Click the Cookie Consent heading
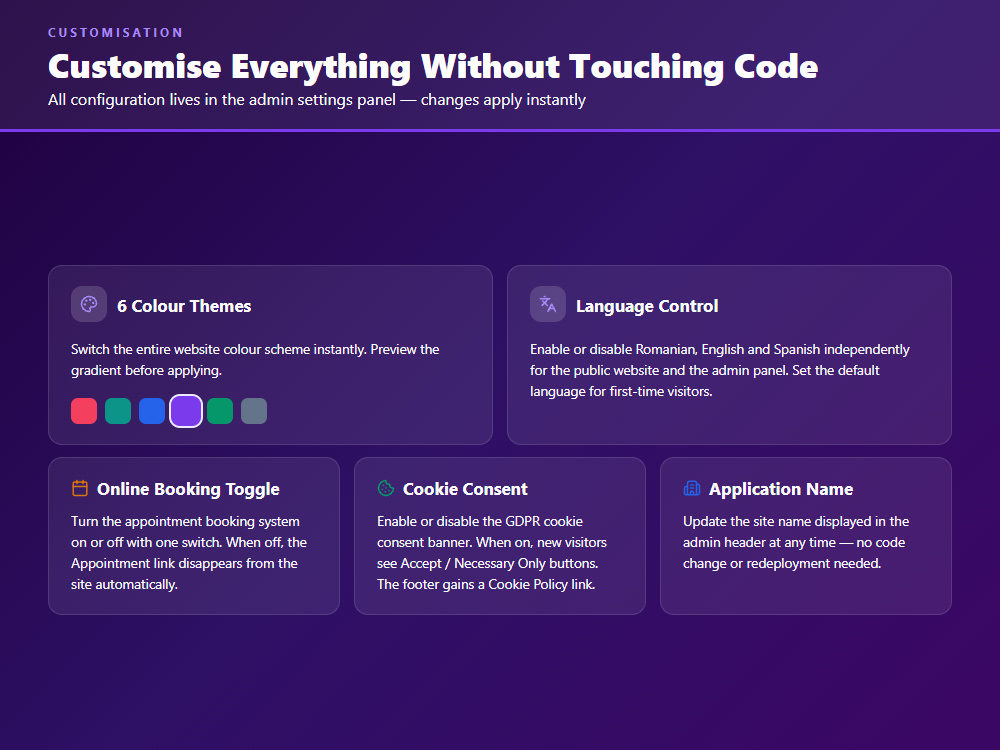Screen dimensions: 1000x750 click(465, 489)
